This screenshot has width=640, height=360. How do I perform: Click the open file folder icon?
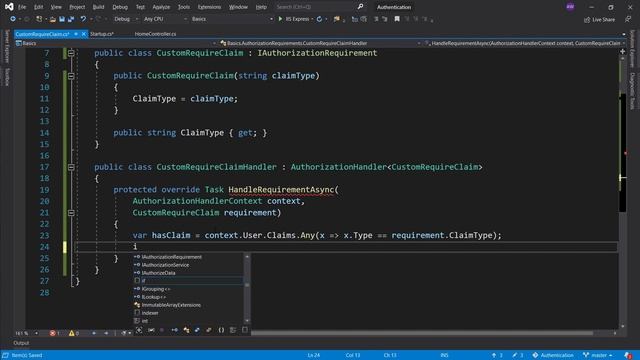point(53,19)
